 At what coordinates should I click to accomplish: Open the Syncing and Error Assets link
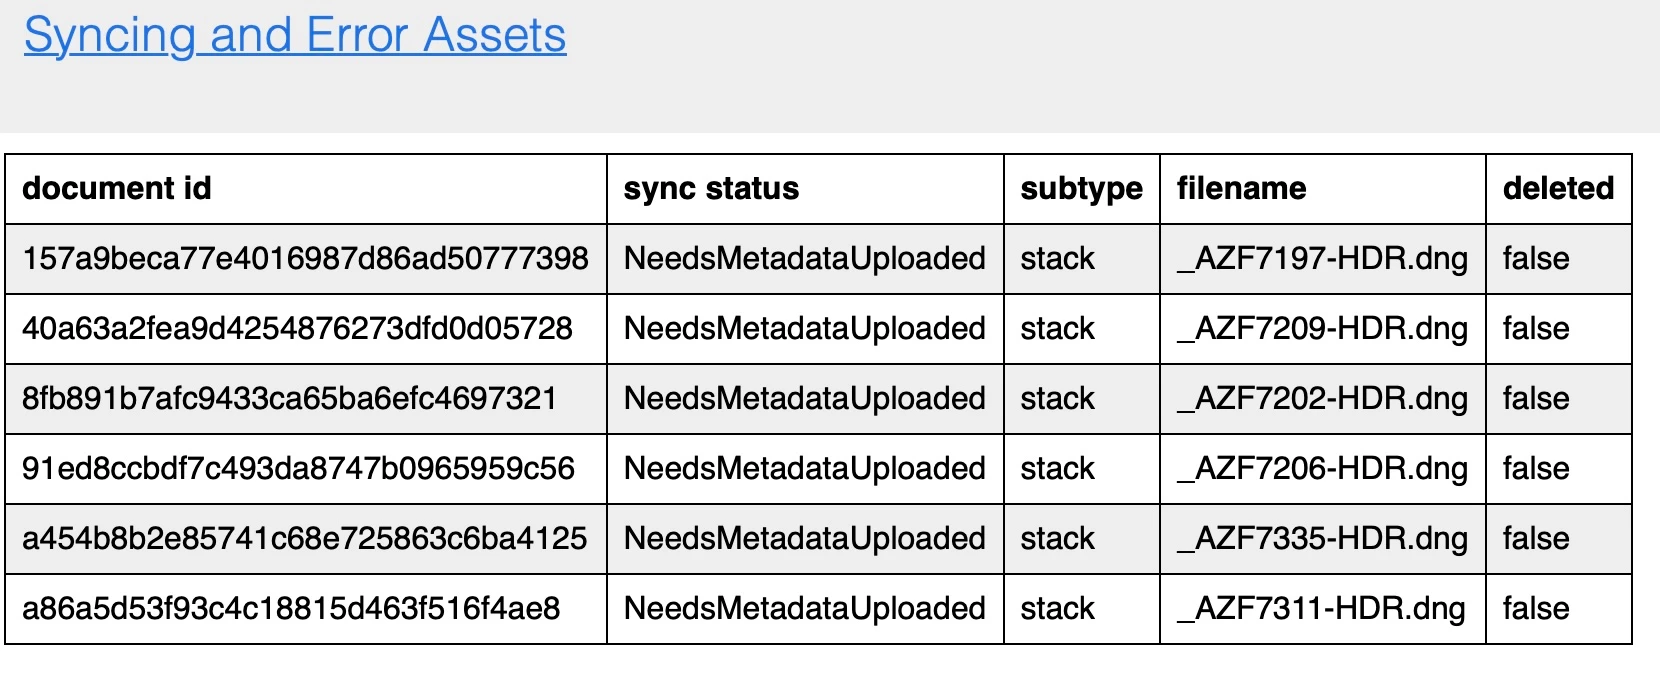pos(295,36)
